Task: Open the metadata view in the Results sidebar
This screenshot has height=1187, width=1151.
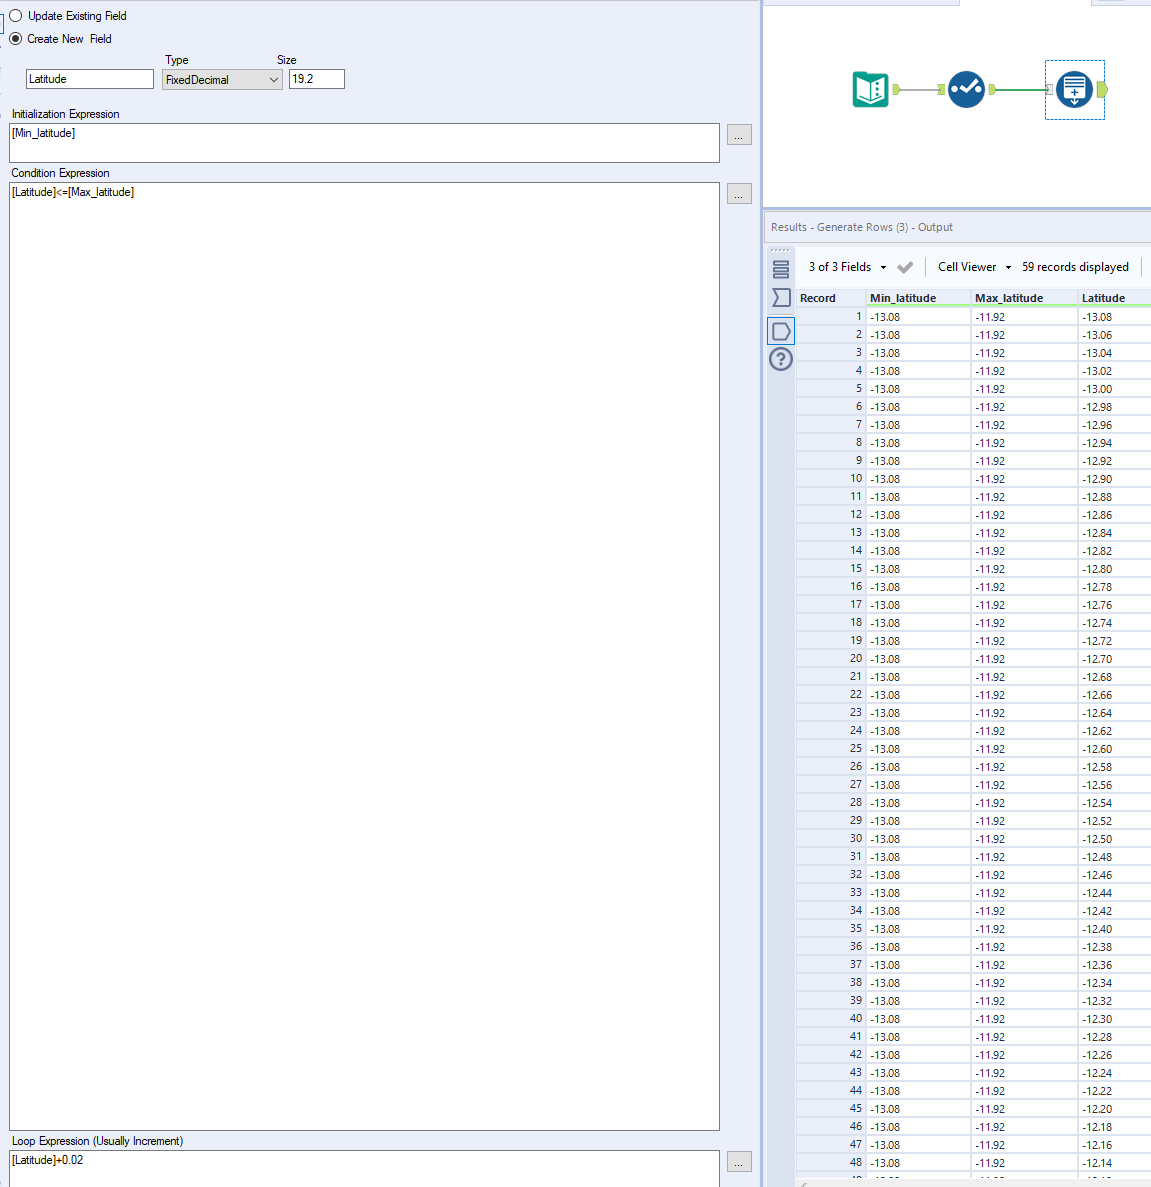Action: coord(781,297)
